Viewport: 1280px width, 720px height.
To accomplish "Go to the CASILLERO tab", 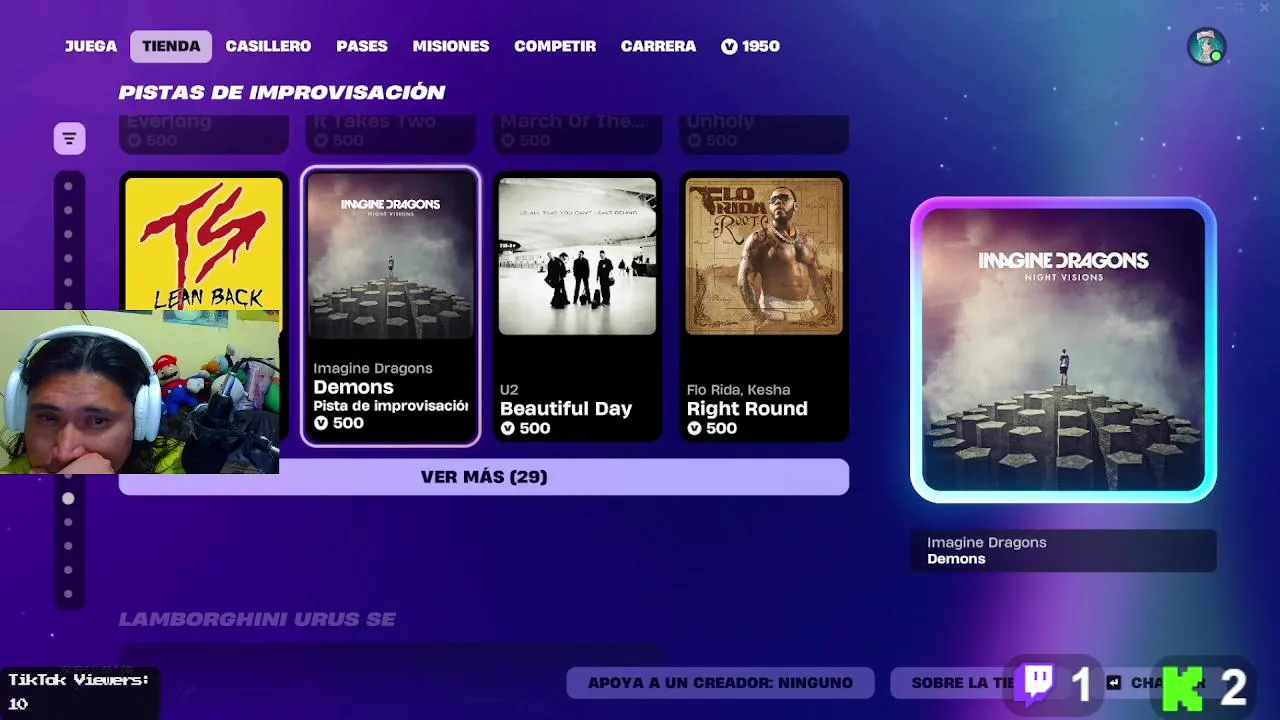I will tap(268, 46).
